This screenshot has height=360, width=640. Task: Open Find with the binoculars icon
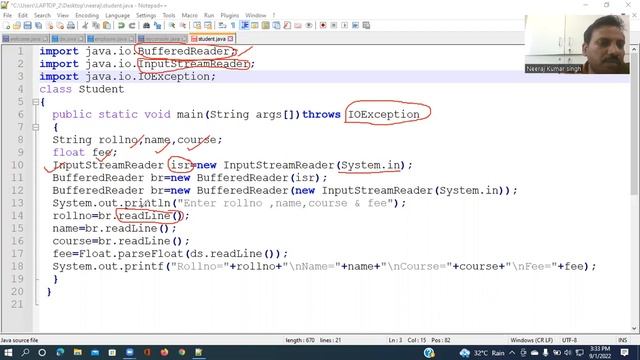coord(146,25)
